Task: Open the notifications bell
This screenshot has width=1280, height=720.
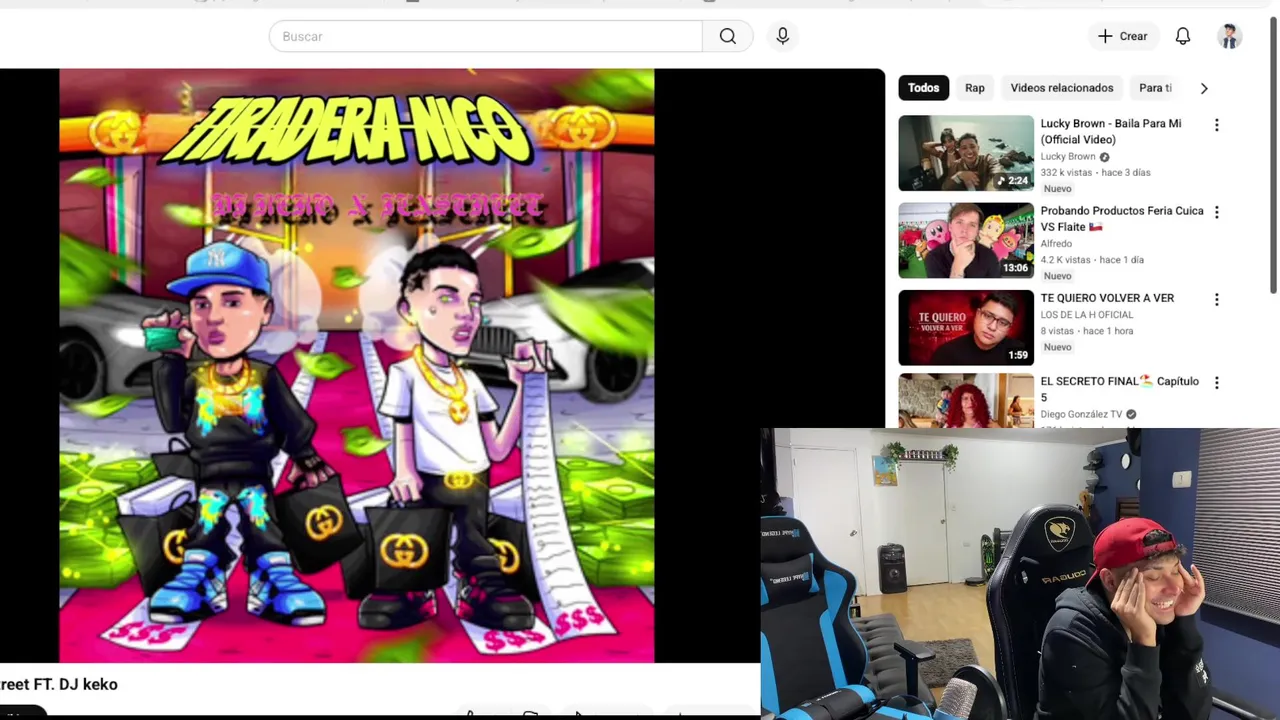Action: coord(1182,36)
